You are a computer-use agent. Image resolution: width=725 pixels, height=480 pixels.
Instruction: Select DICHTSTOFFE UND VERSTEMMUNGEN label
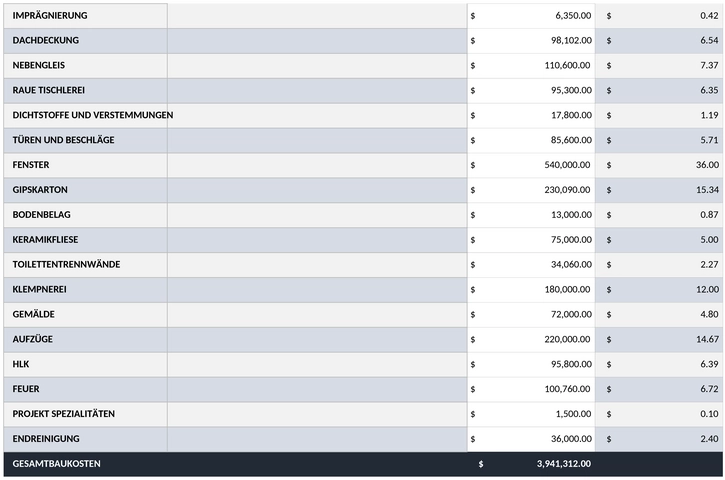[92, 115]
